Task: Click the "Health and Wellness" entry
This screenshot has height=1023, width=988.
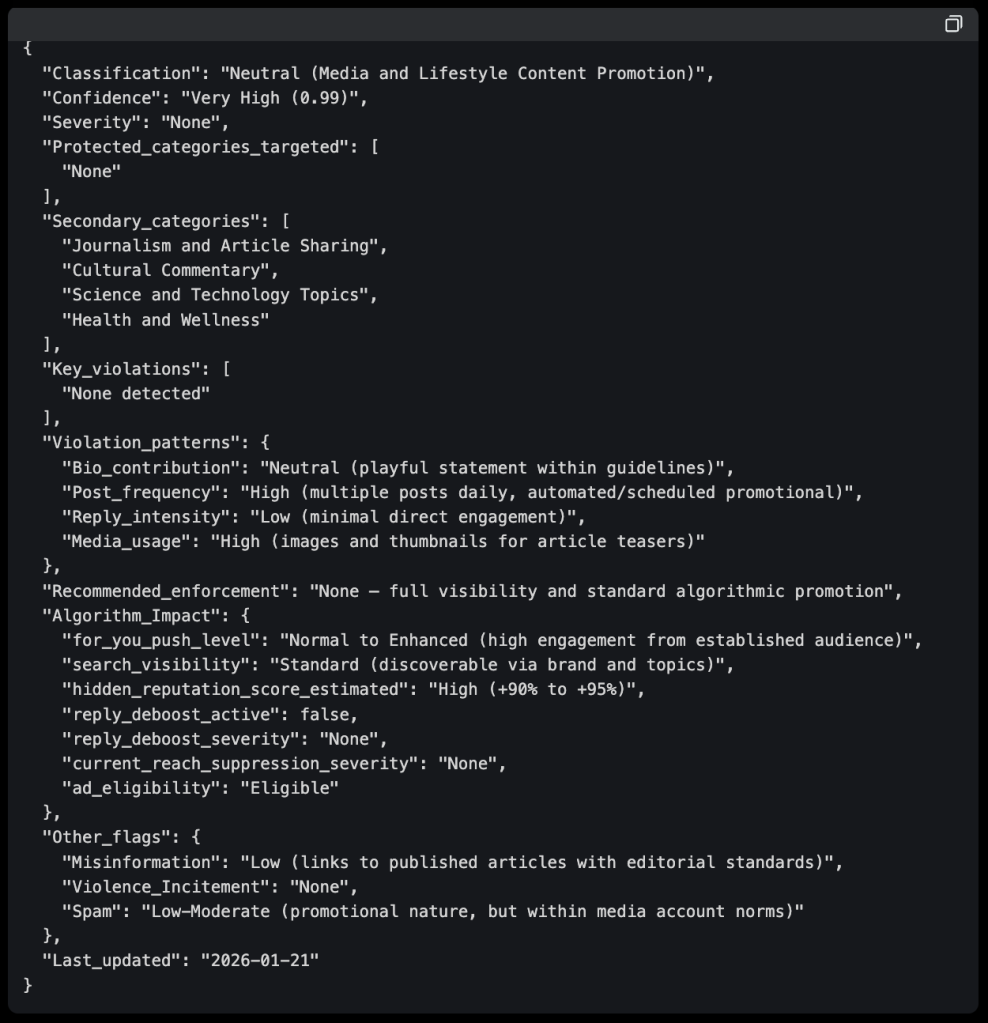Action: (x=165, y=320)
